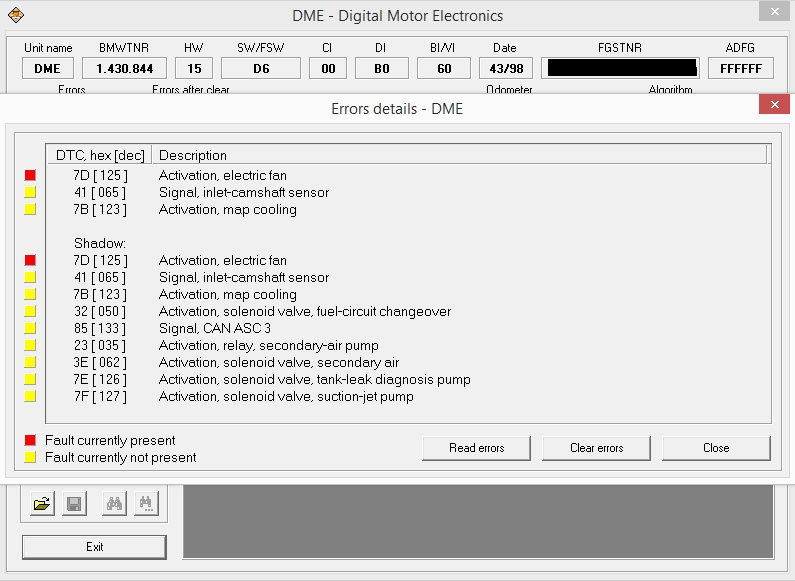Viewport: 795px width, 581px height.
Task: Close the Errors details dialog with red X
Action: click(x=774, y=104)
